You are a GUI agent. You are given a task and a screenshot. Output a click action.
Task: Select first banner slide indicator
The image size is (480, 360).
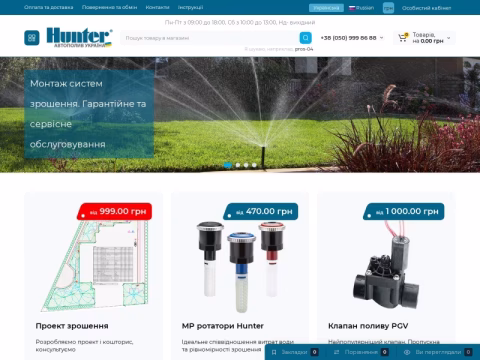228,165
